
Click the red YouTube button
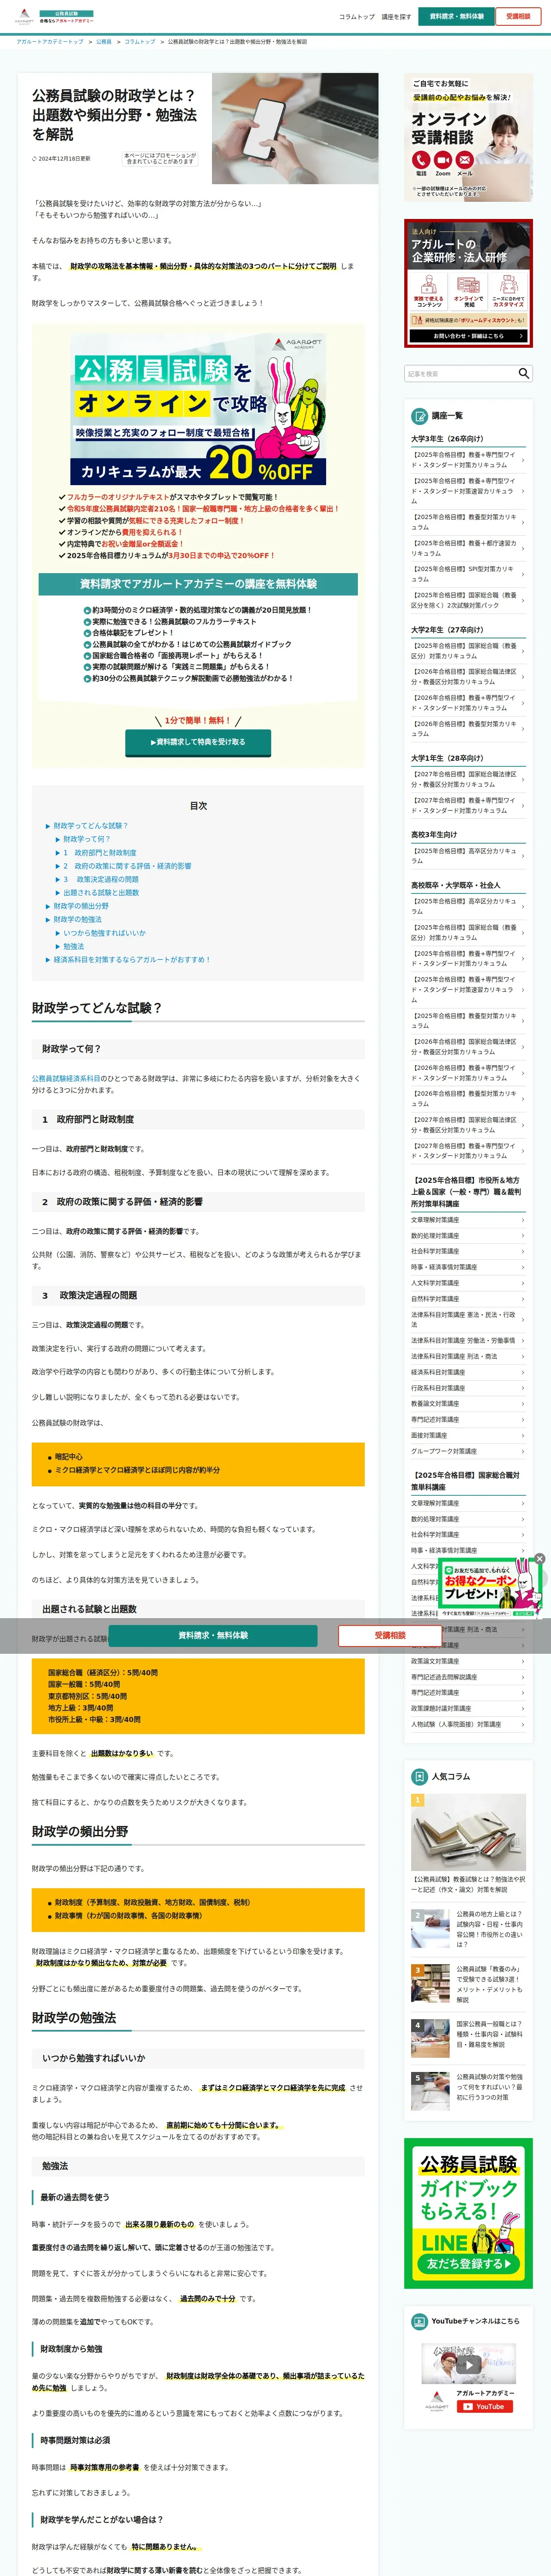coord(485,2407)
